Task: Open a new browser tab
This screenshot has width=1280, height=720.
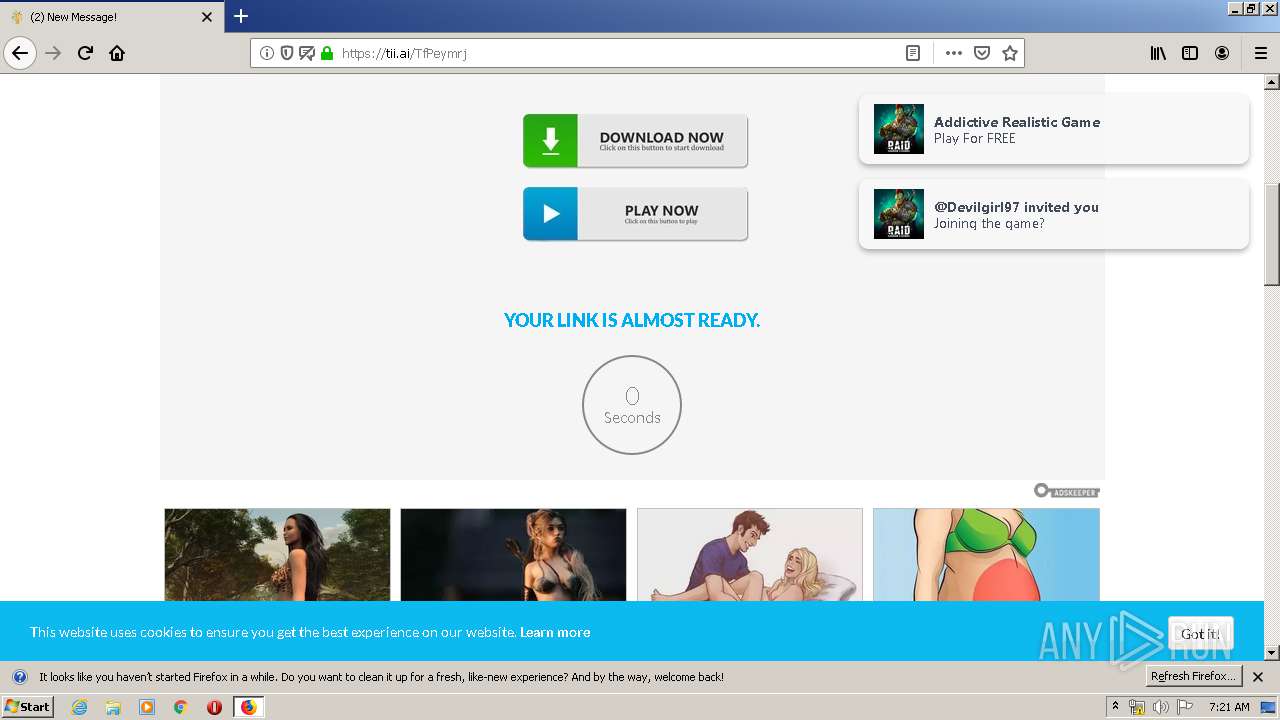Action: tap(241, 16)
